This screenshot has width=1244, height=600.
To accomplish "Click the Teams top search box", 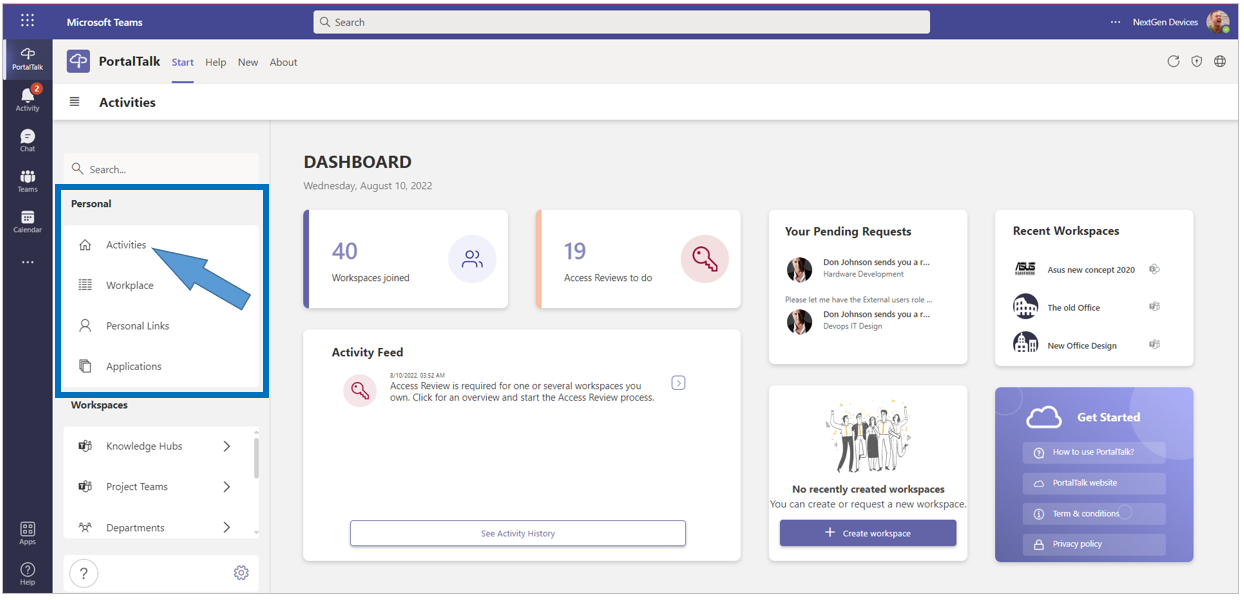I will [x=621, y=22].
